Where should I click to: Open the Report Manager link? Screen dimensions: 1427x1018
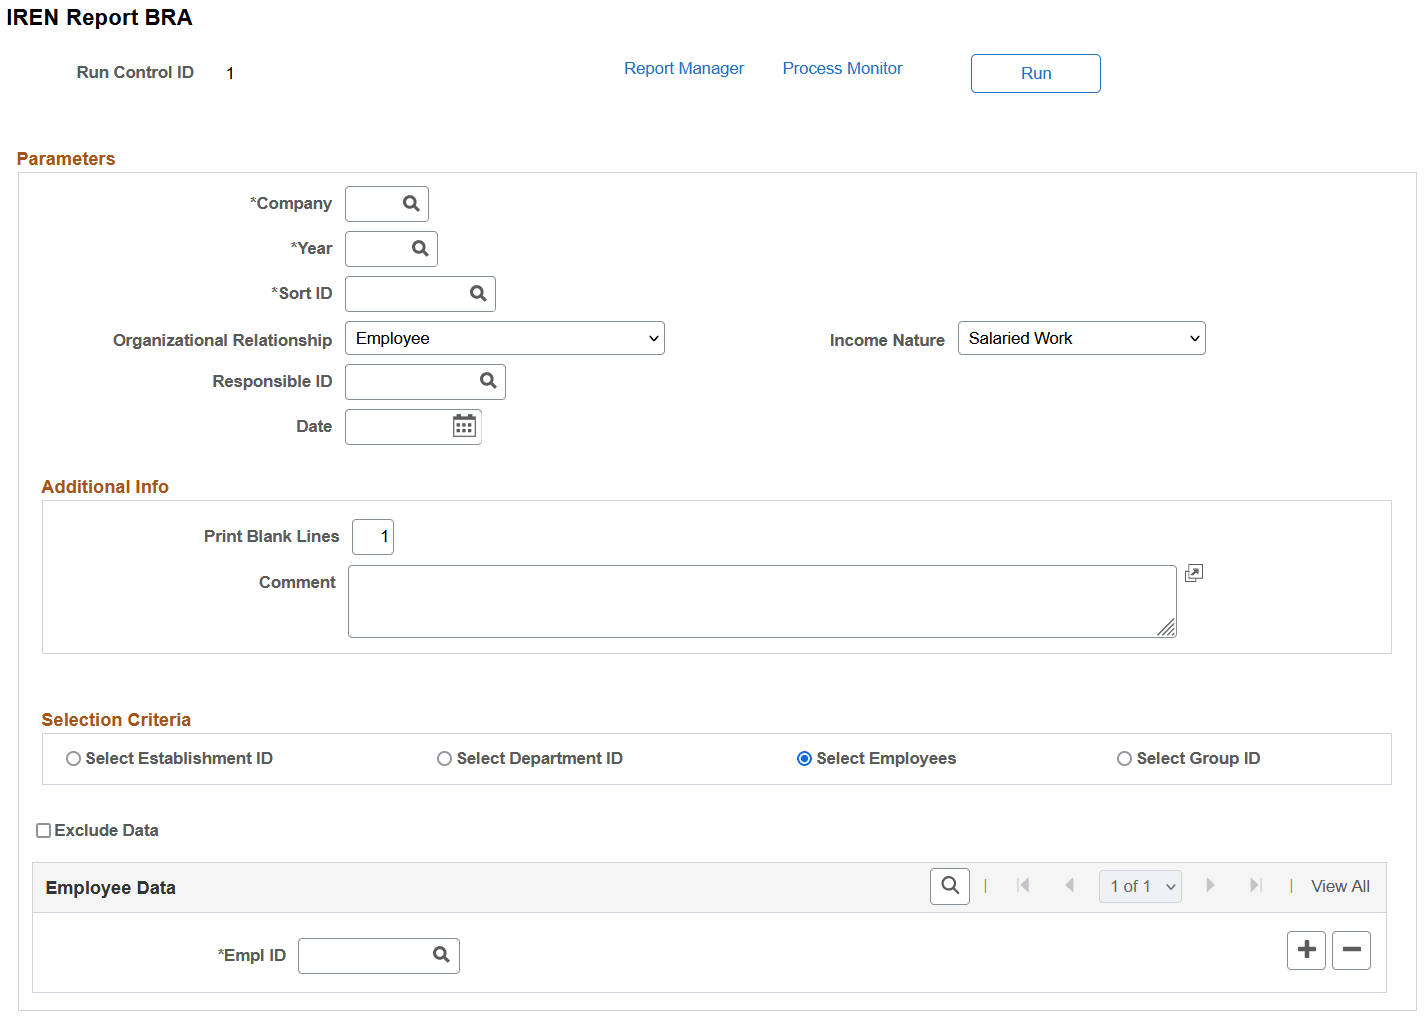684,68
